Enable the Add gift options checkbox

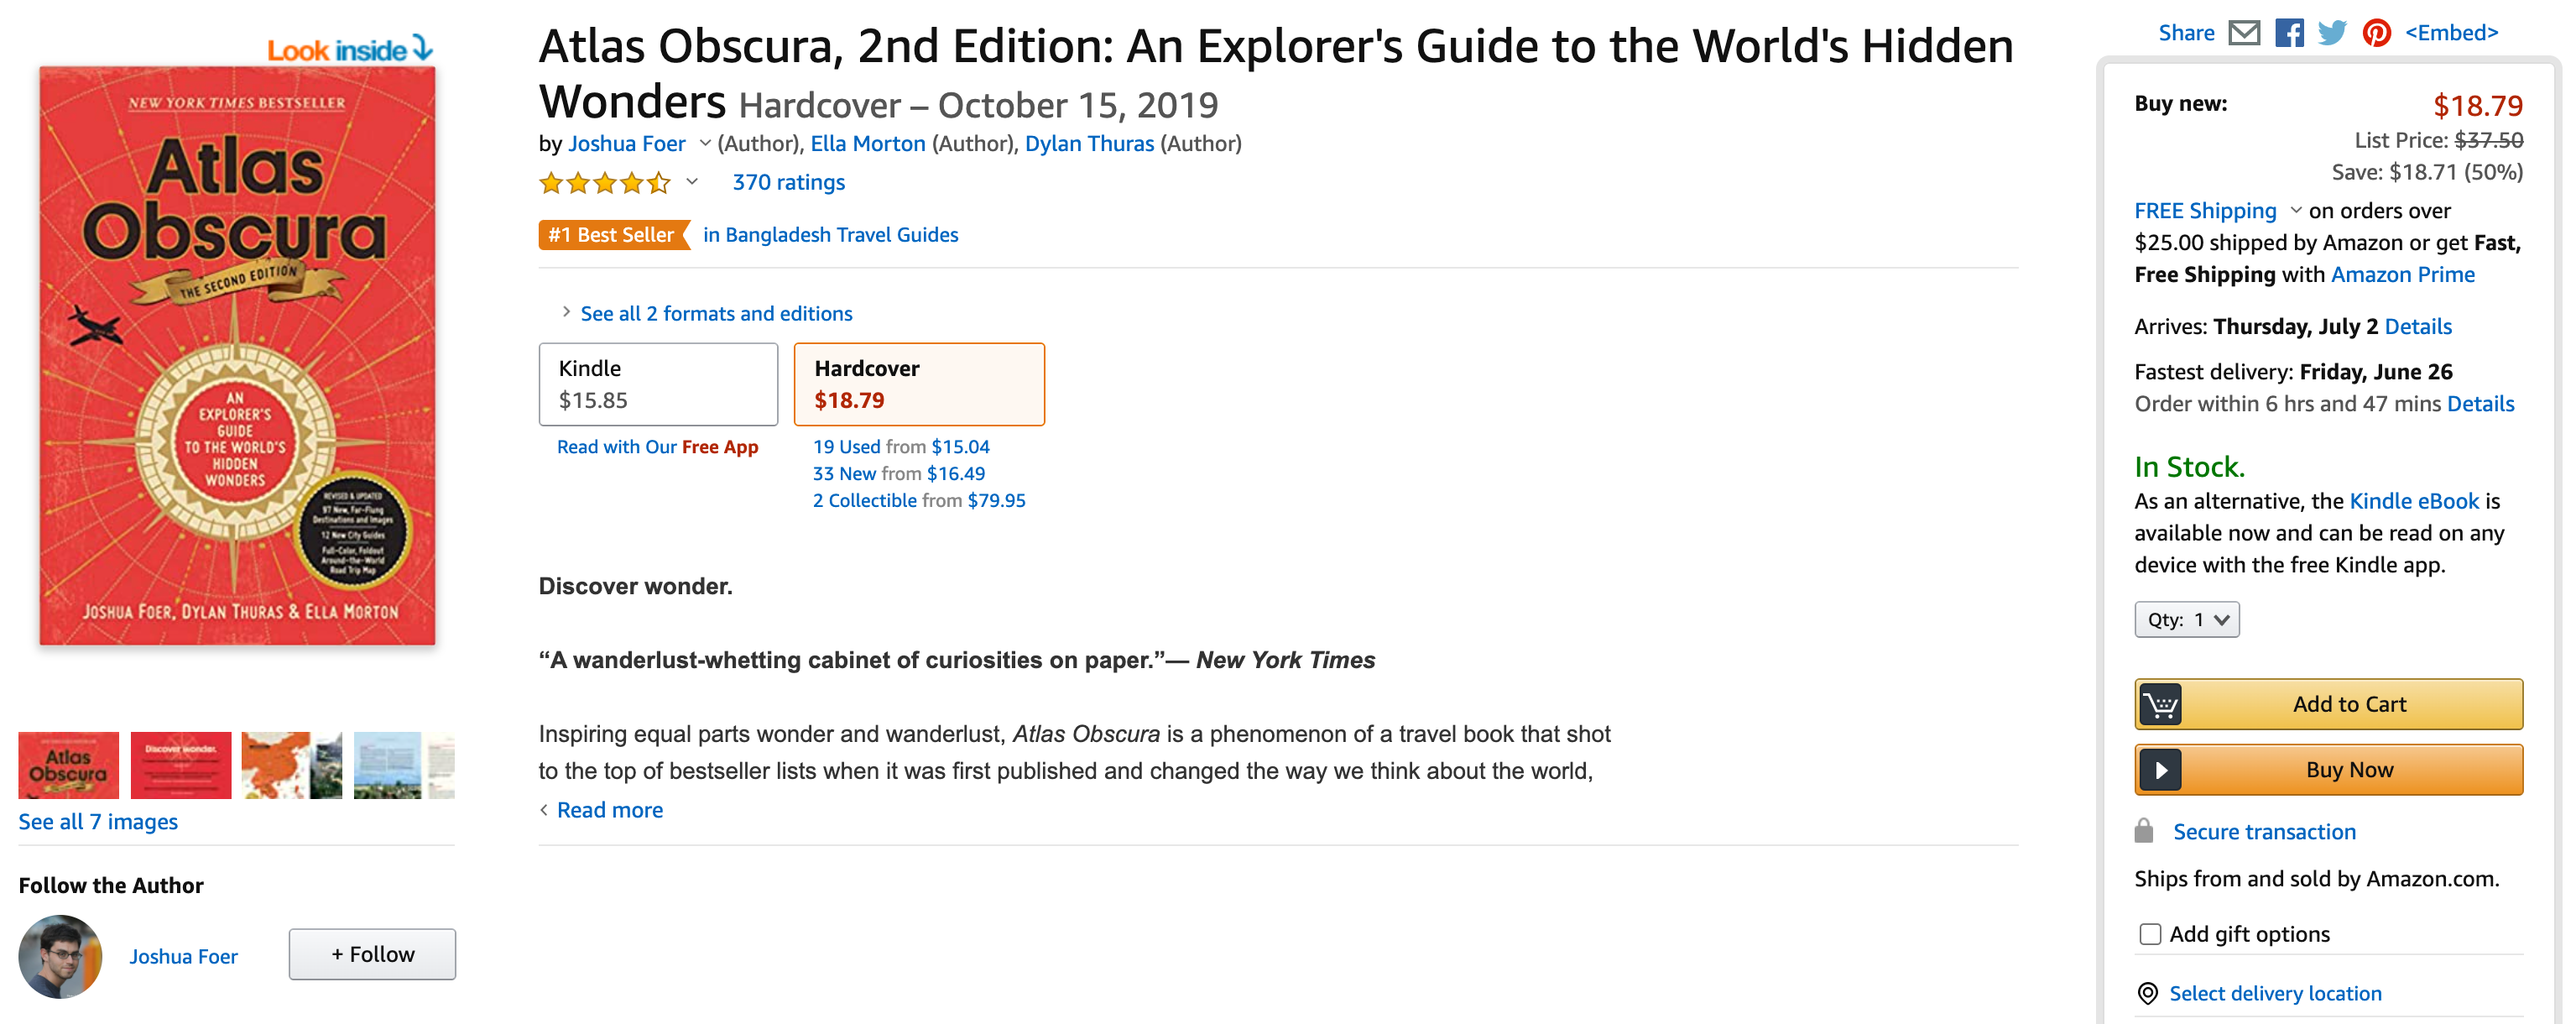2150,934
